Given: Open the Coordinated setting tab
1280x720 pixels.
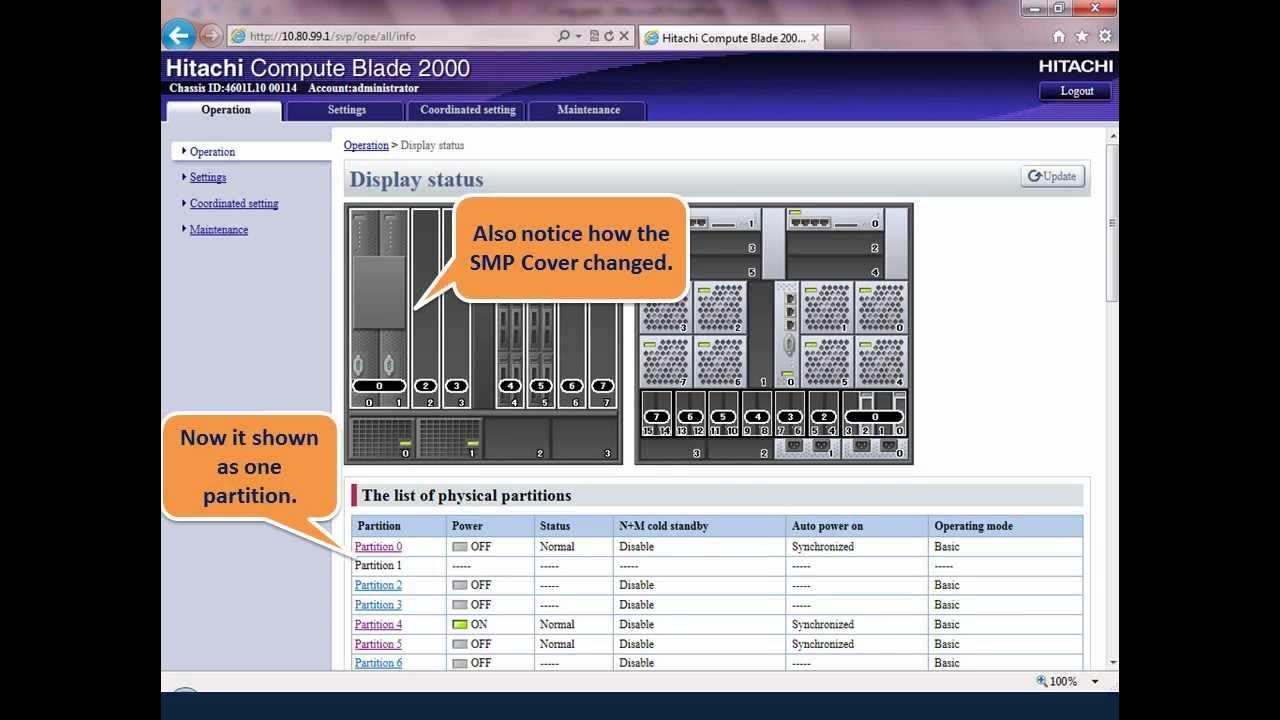Looking at the screenshot, I should (468, 110).
